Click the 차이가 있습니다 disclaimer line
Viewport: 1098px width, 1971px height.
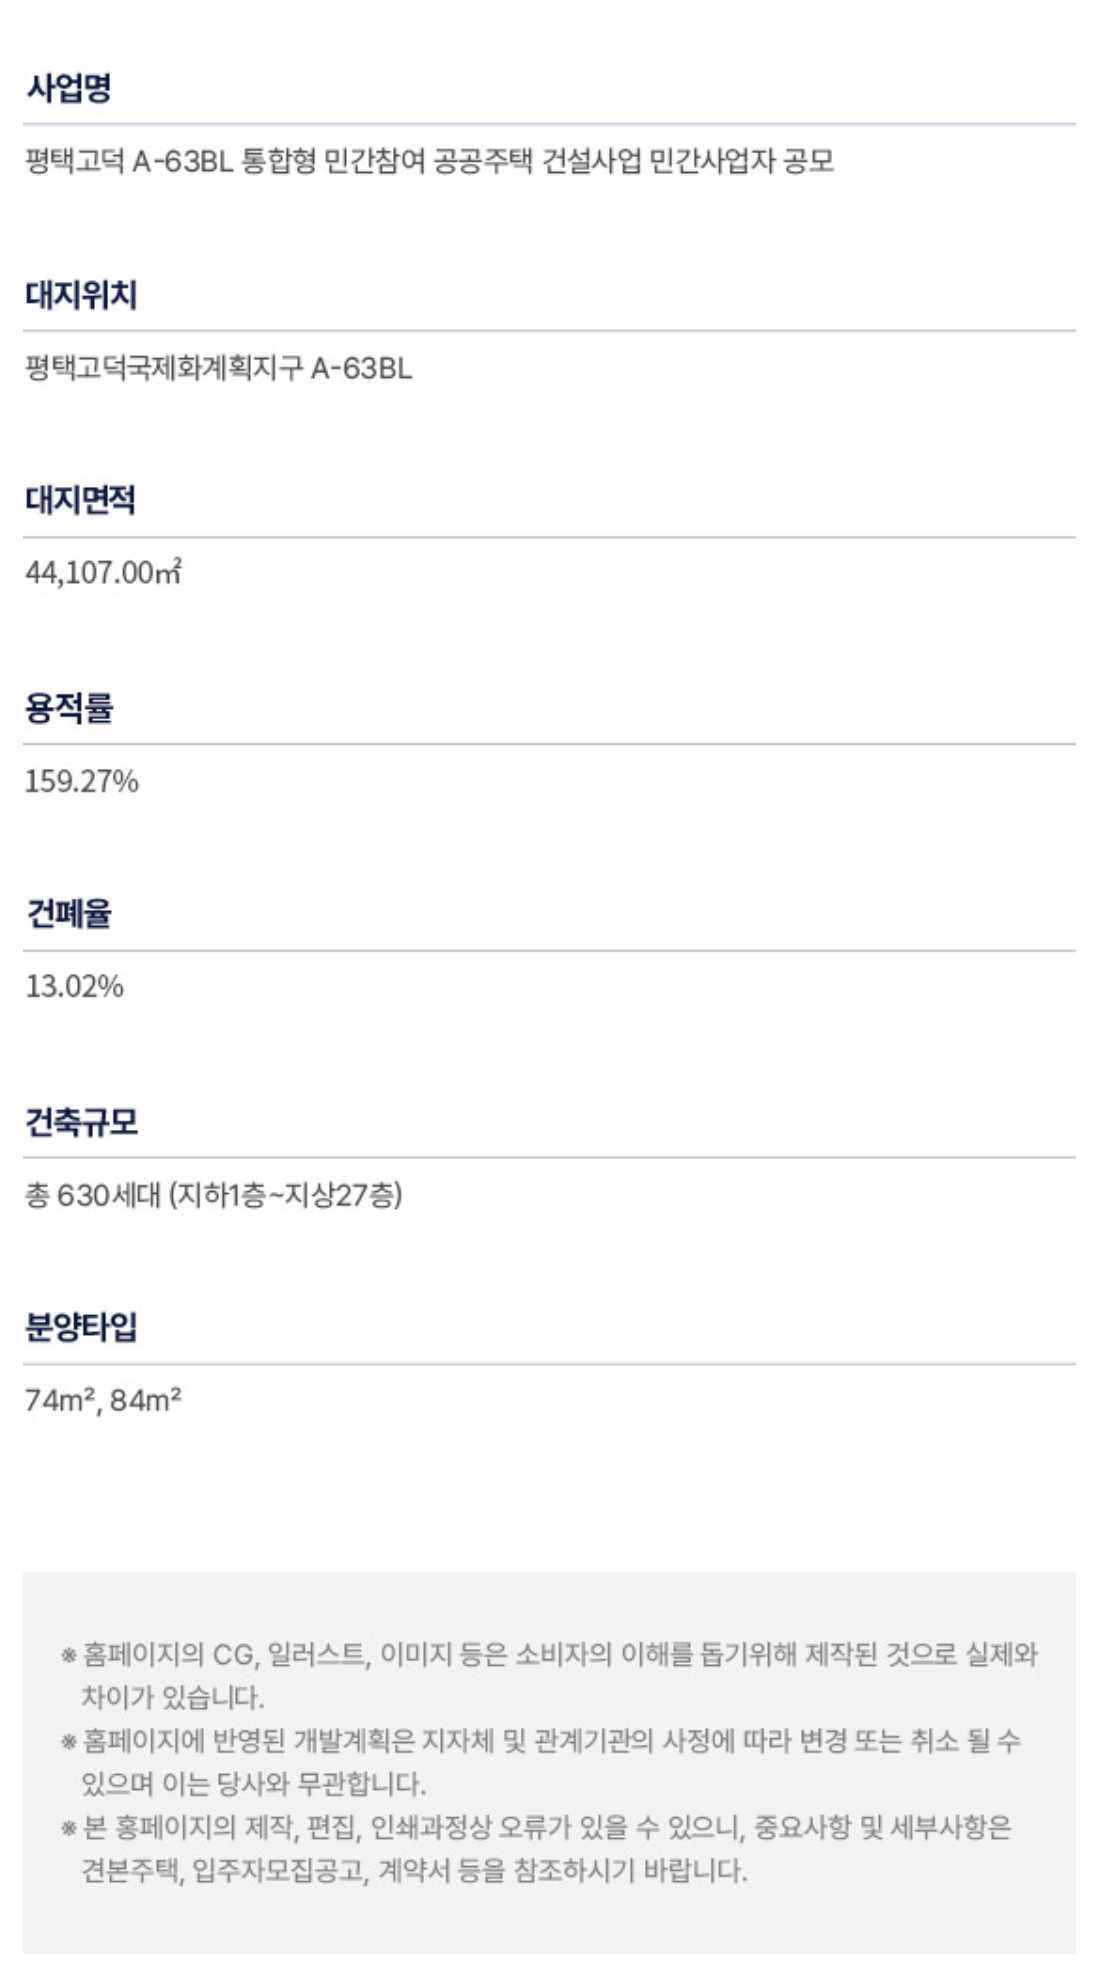click(x=172, y=1698)
